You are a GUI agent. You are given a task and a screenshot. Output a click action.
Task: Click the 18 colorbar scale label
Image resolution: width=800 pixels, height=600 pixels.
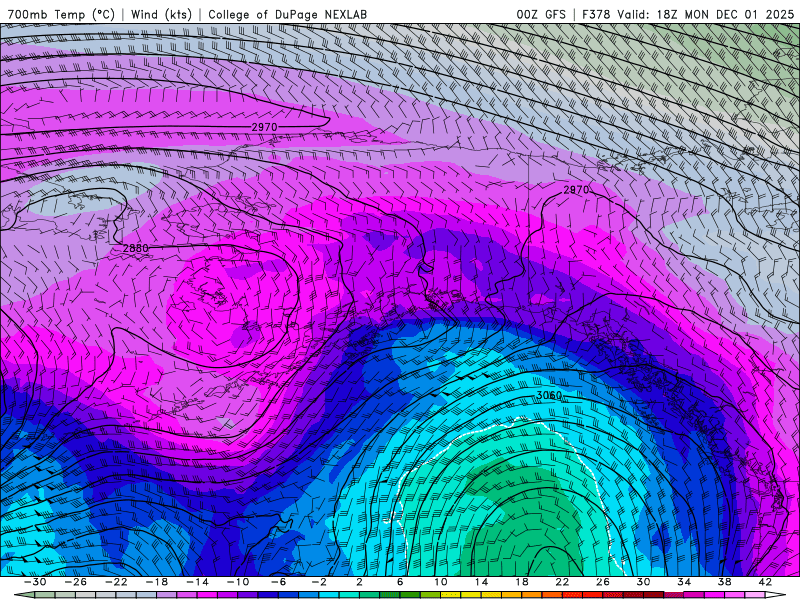click(521, 582)
